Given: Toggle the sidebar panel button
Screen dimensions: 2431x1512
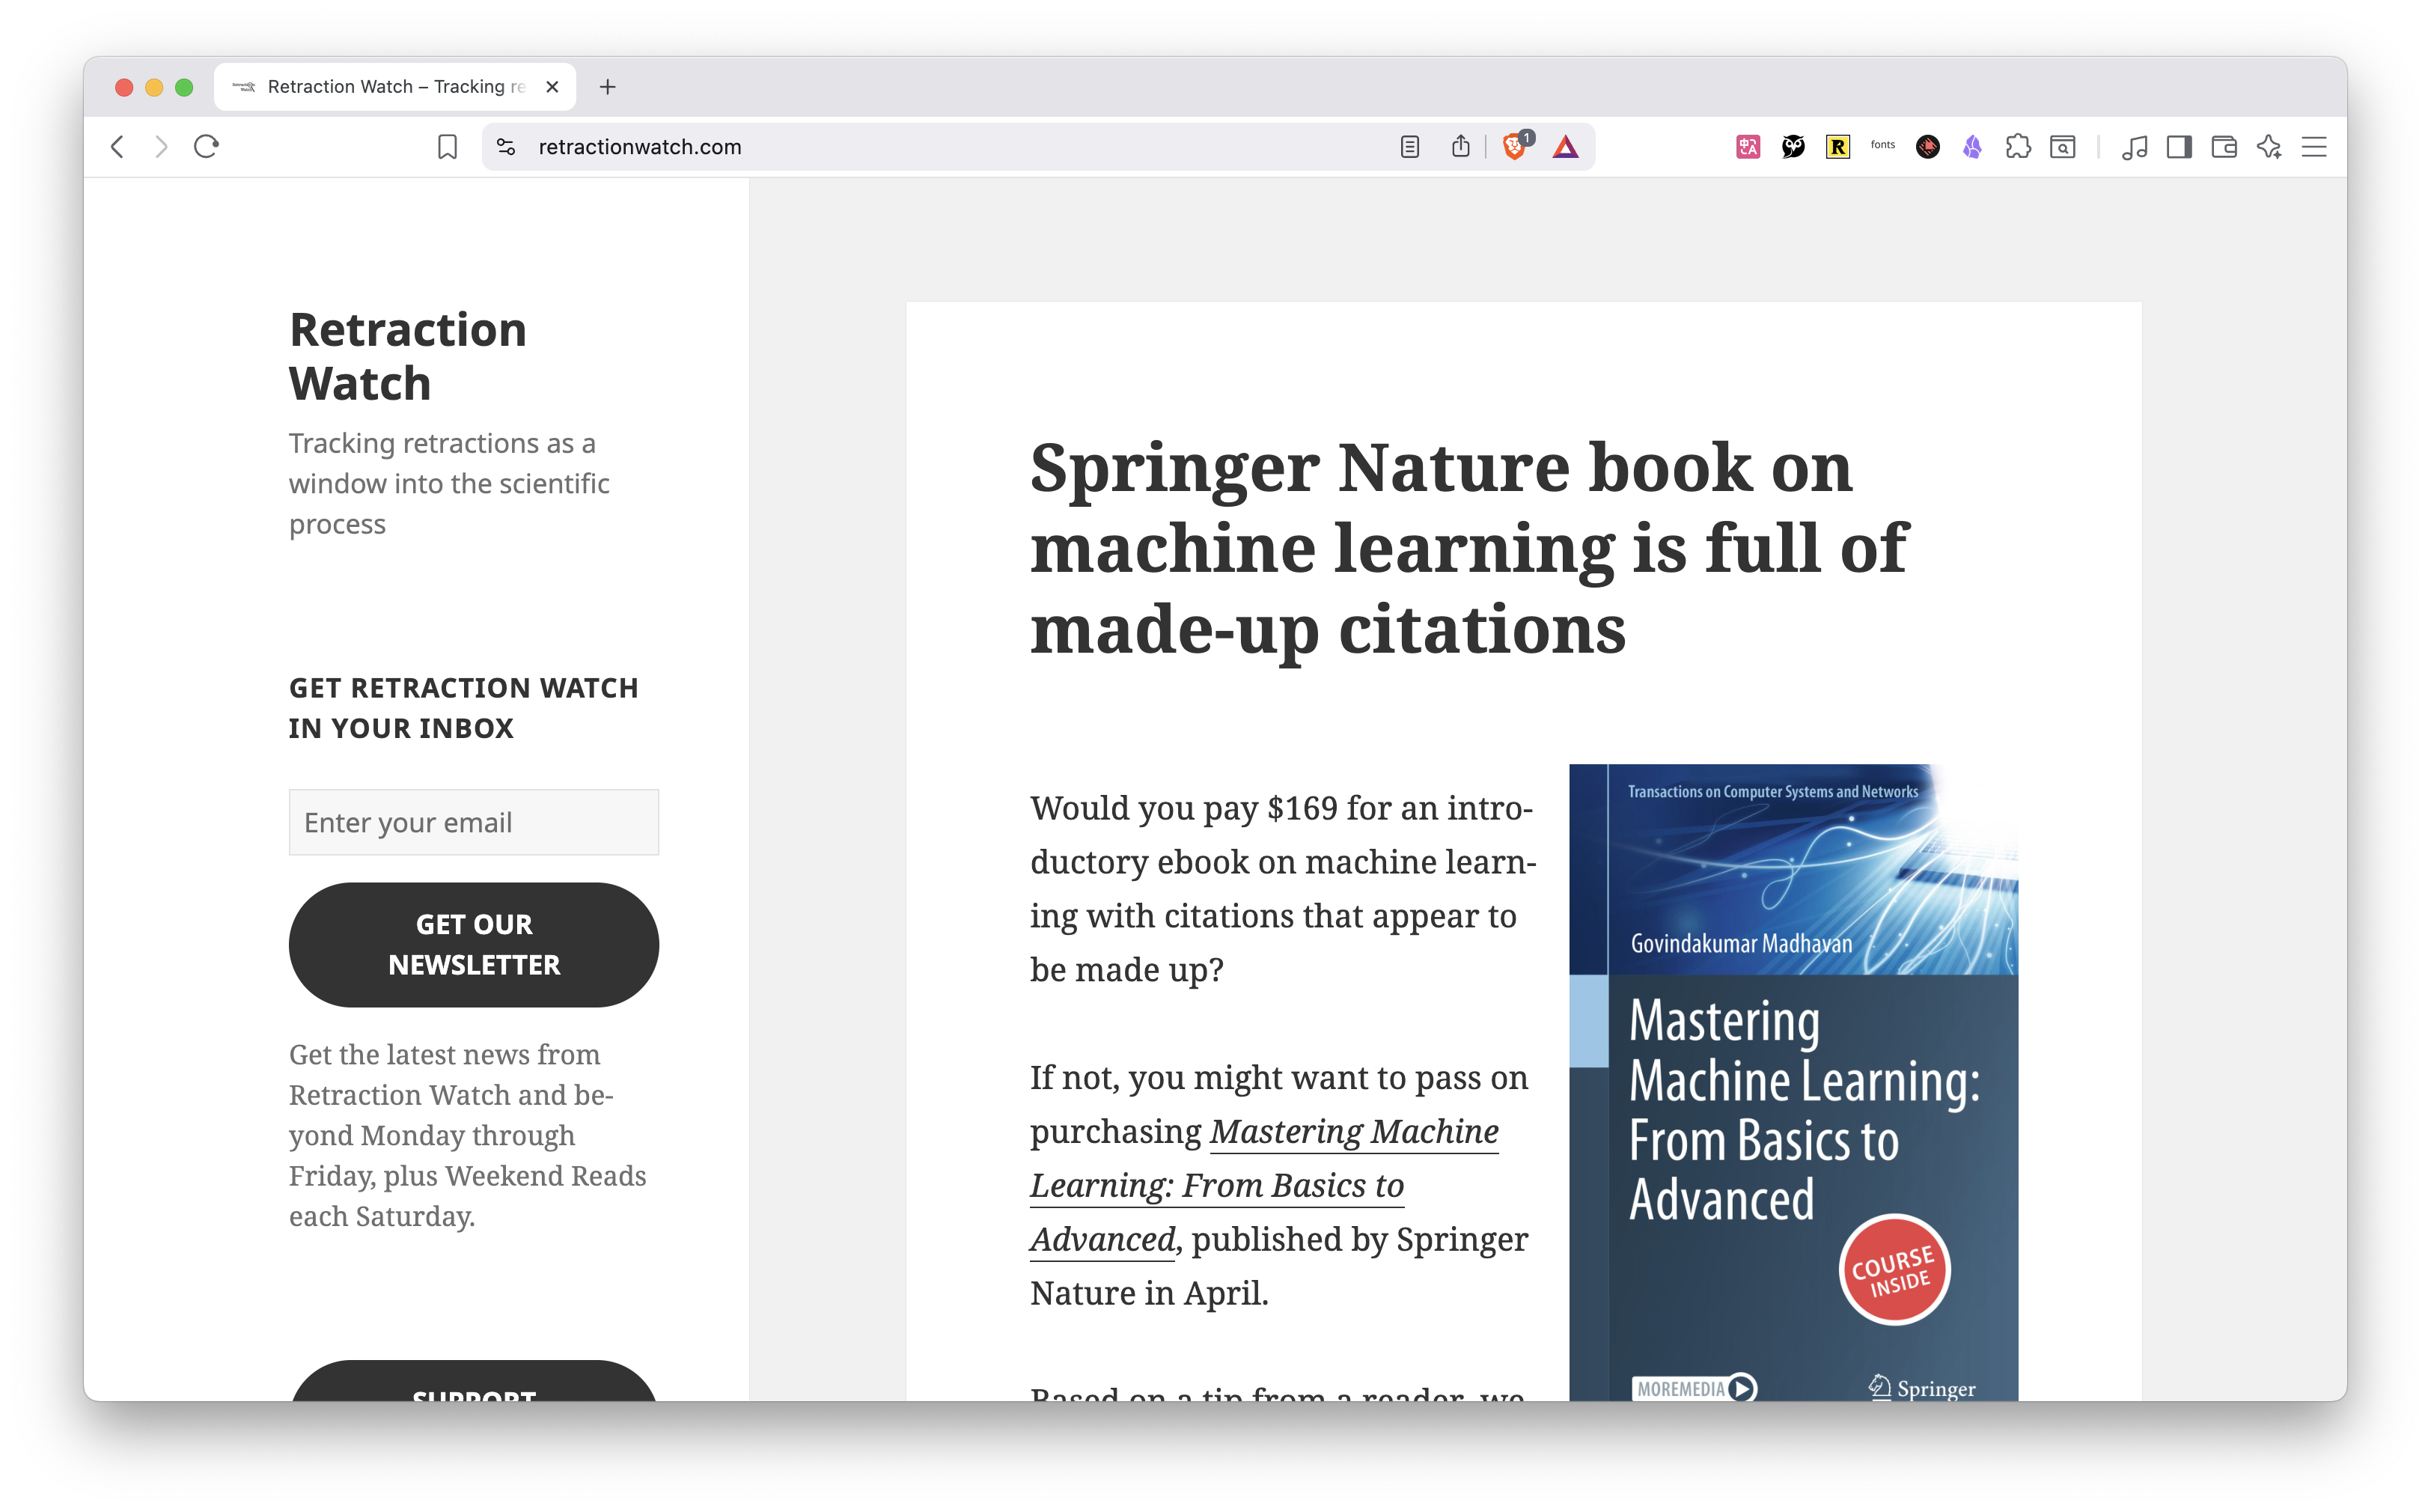Looking at the screenshot, I should [x=2179, y=147].
